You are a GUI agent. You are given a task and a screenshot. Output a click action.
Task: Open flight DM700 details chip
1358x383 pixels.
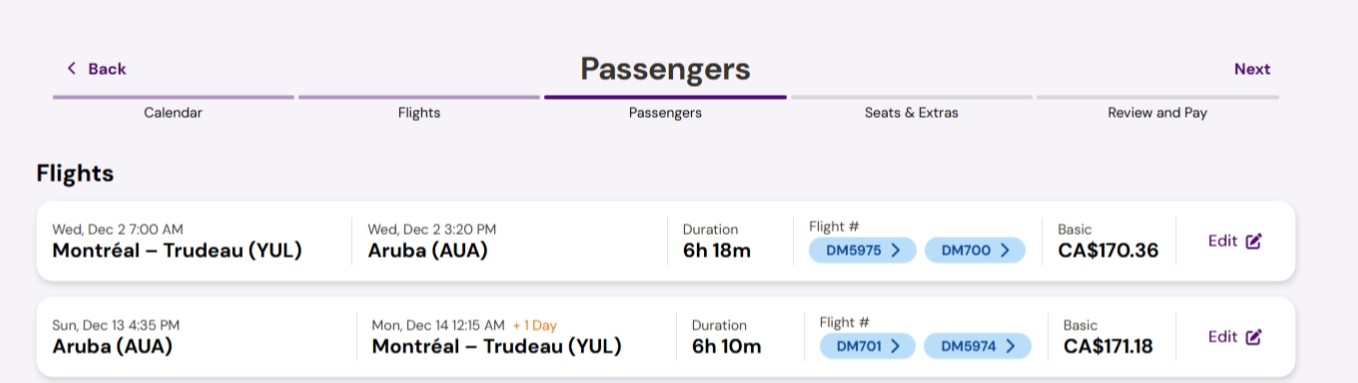point(975,250)
